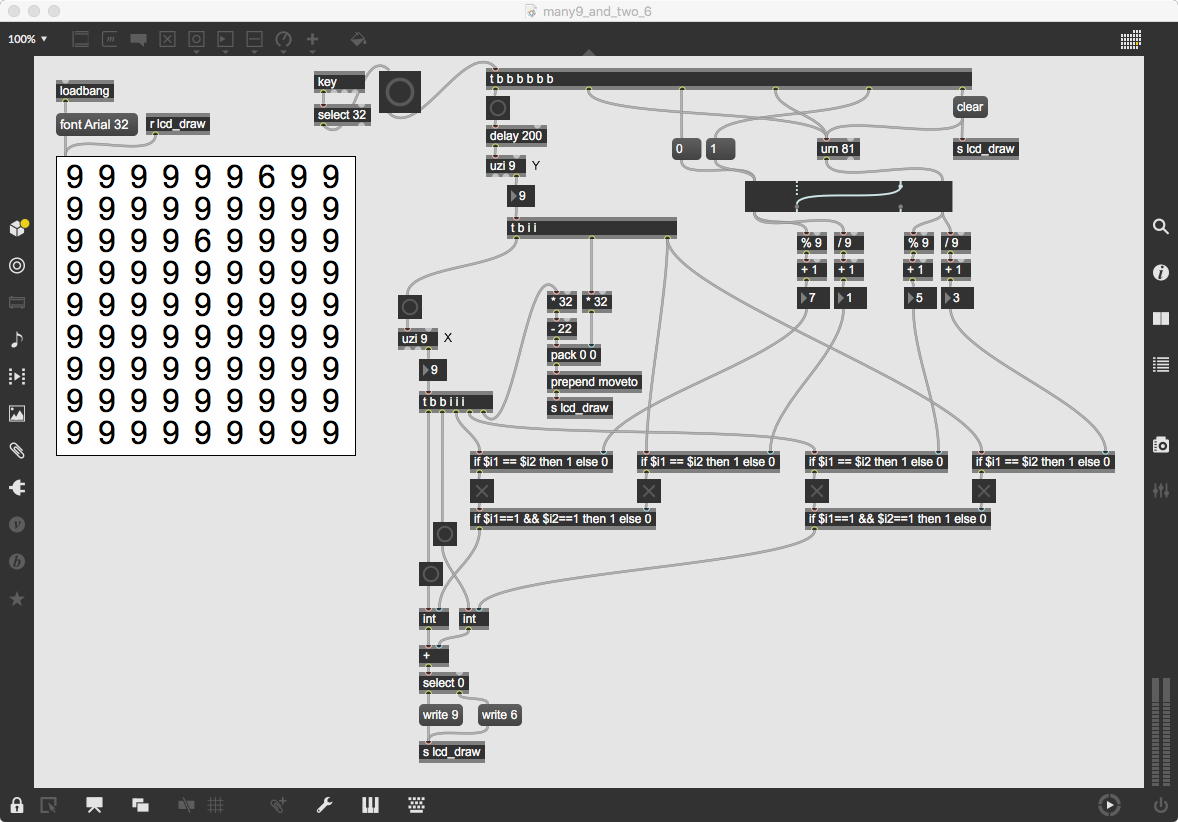The width and height of the screenshot is (1178, 822).
Task: Open the video play browser in left sidebar
Action: pyautogui.click(x=17, y=376)
